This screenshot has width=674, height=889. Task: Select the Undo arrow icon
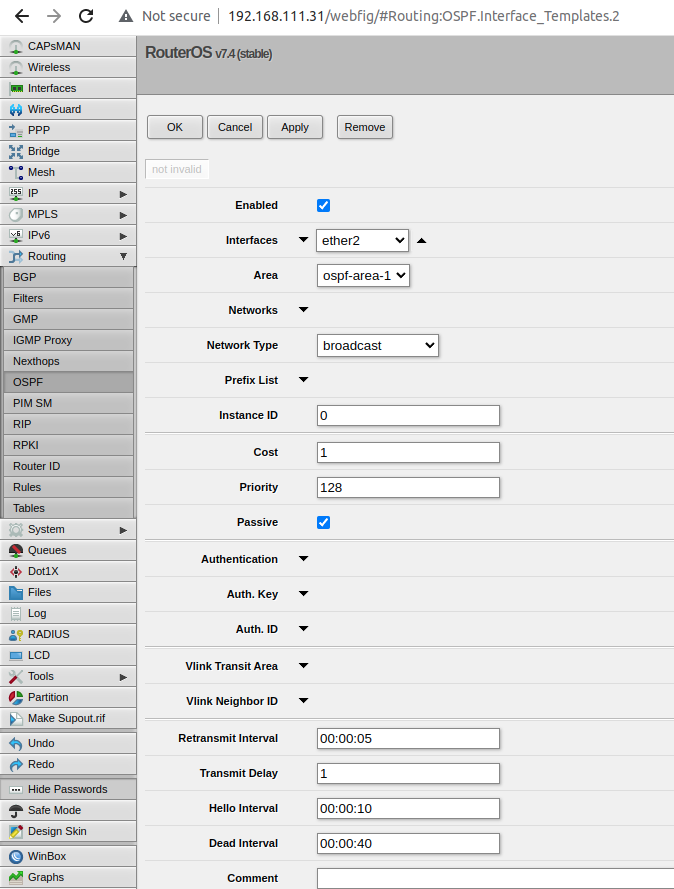(x=16, y=743)
